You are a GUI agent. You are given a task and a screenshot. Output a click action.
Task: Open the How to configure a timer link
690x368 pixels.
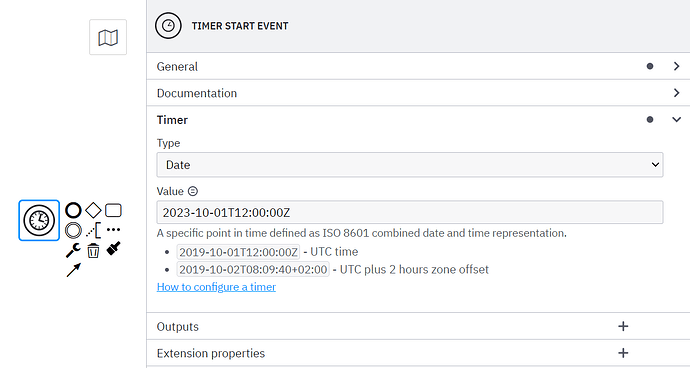216,287
